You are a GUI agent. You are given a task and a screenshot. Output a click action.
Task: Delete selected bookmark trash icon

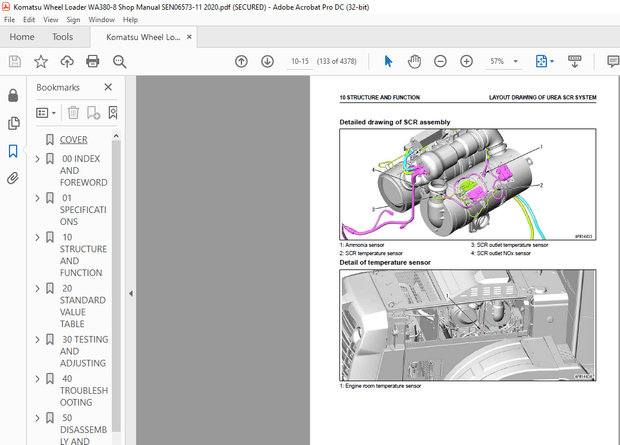click(x=73, y=113)
